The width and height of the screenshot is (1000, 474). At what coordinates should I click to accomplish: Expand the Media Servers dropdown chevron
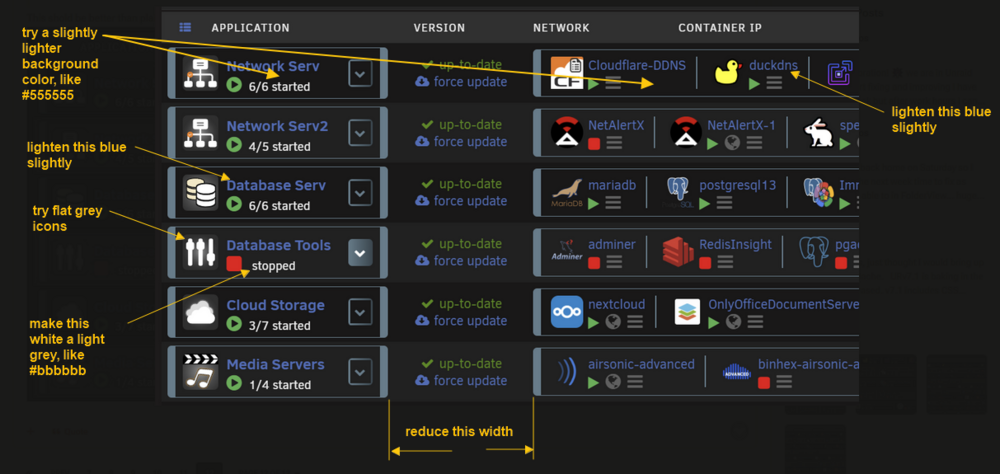360,372
